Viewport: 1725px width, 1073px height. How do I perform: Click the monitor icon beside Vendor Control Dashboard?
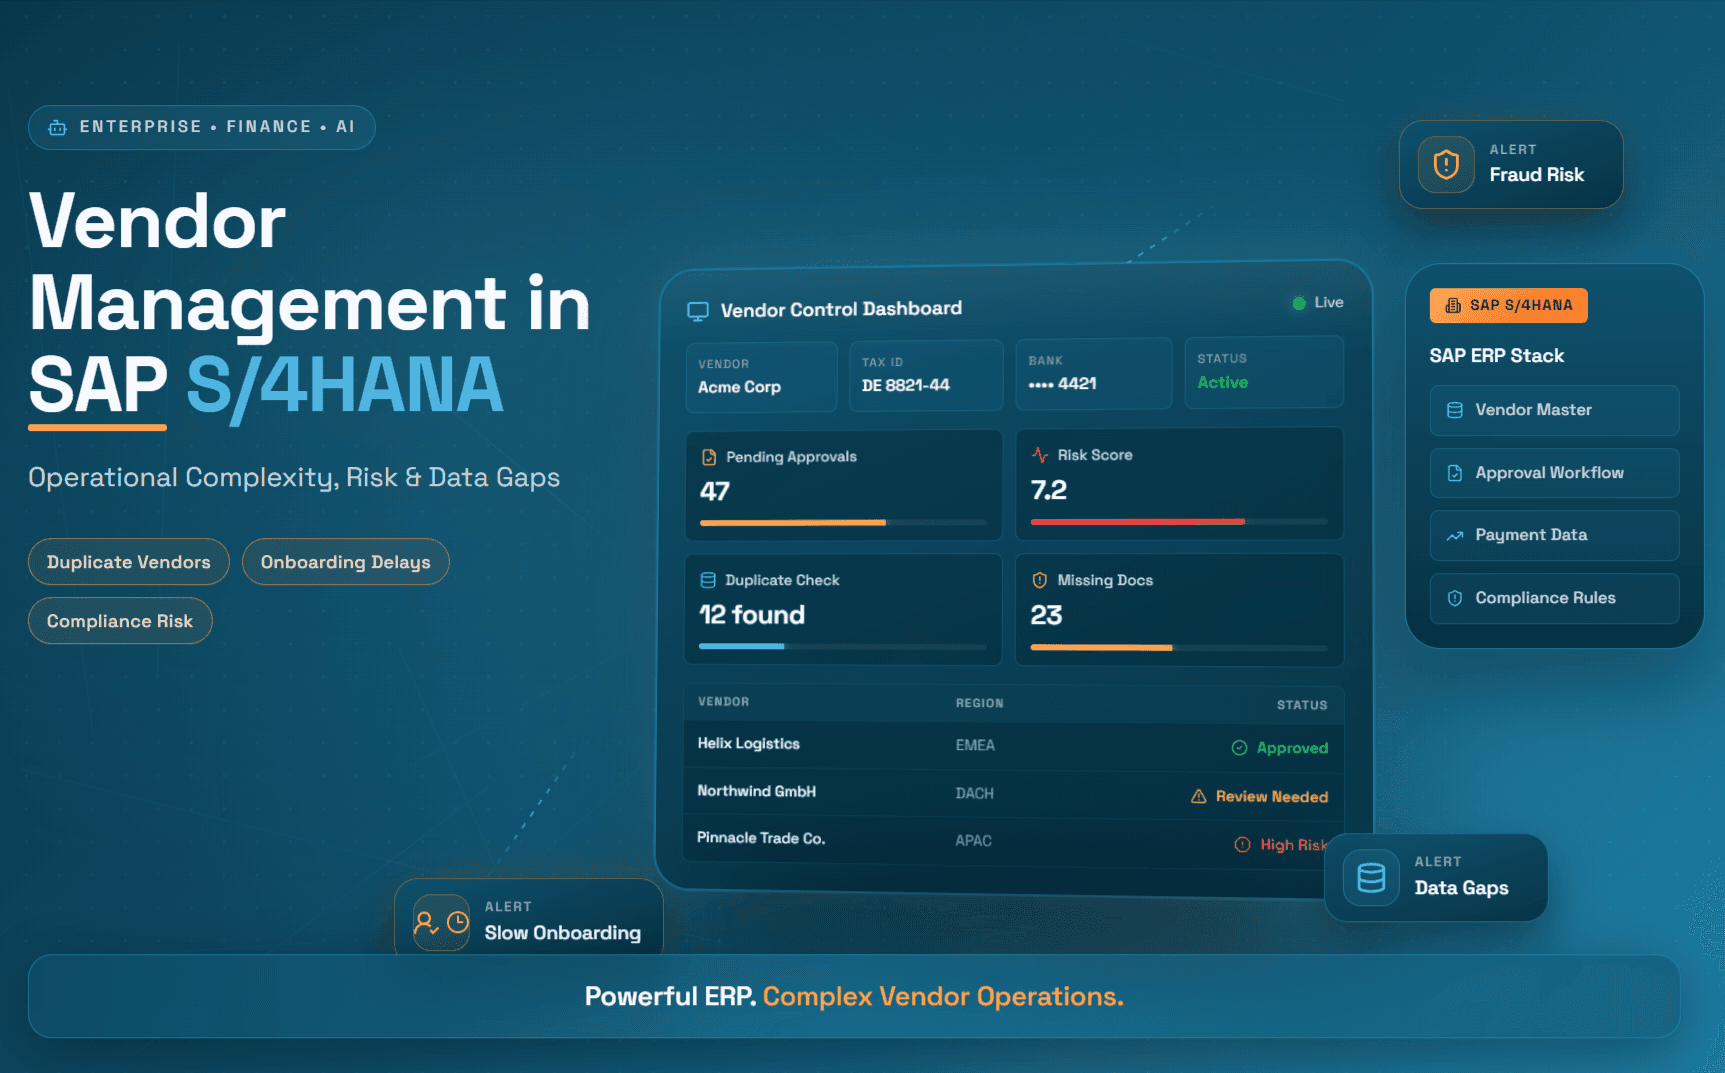(x=698, y=312)
